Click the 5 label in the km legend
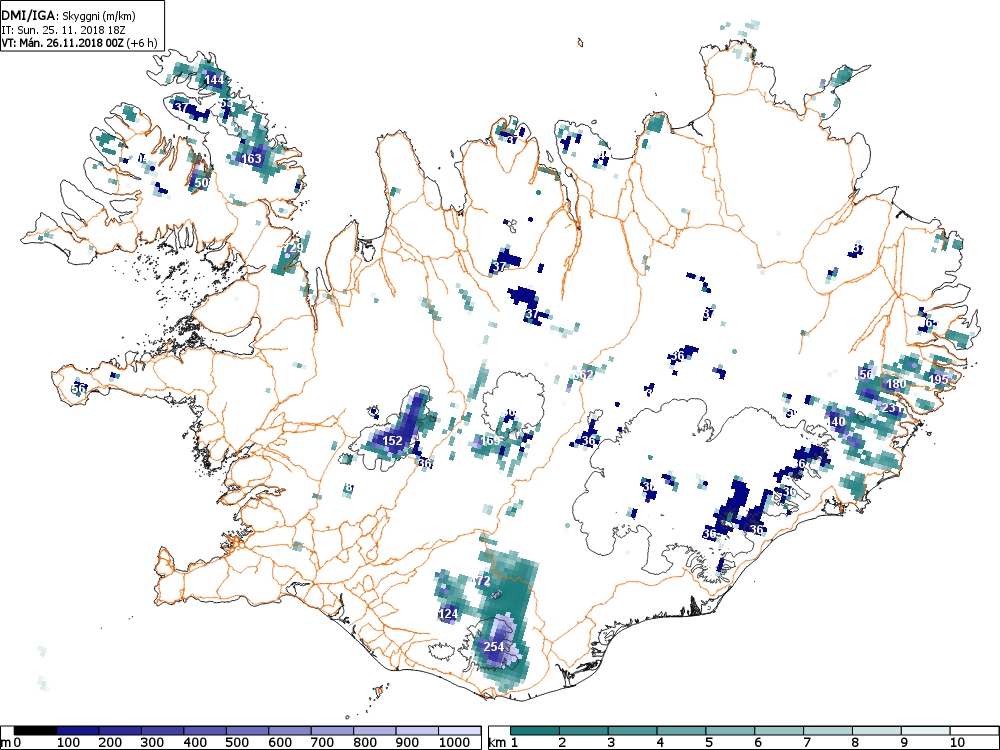Viewport: 1000px width, 750px height. coord(709,742)
